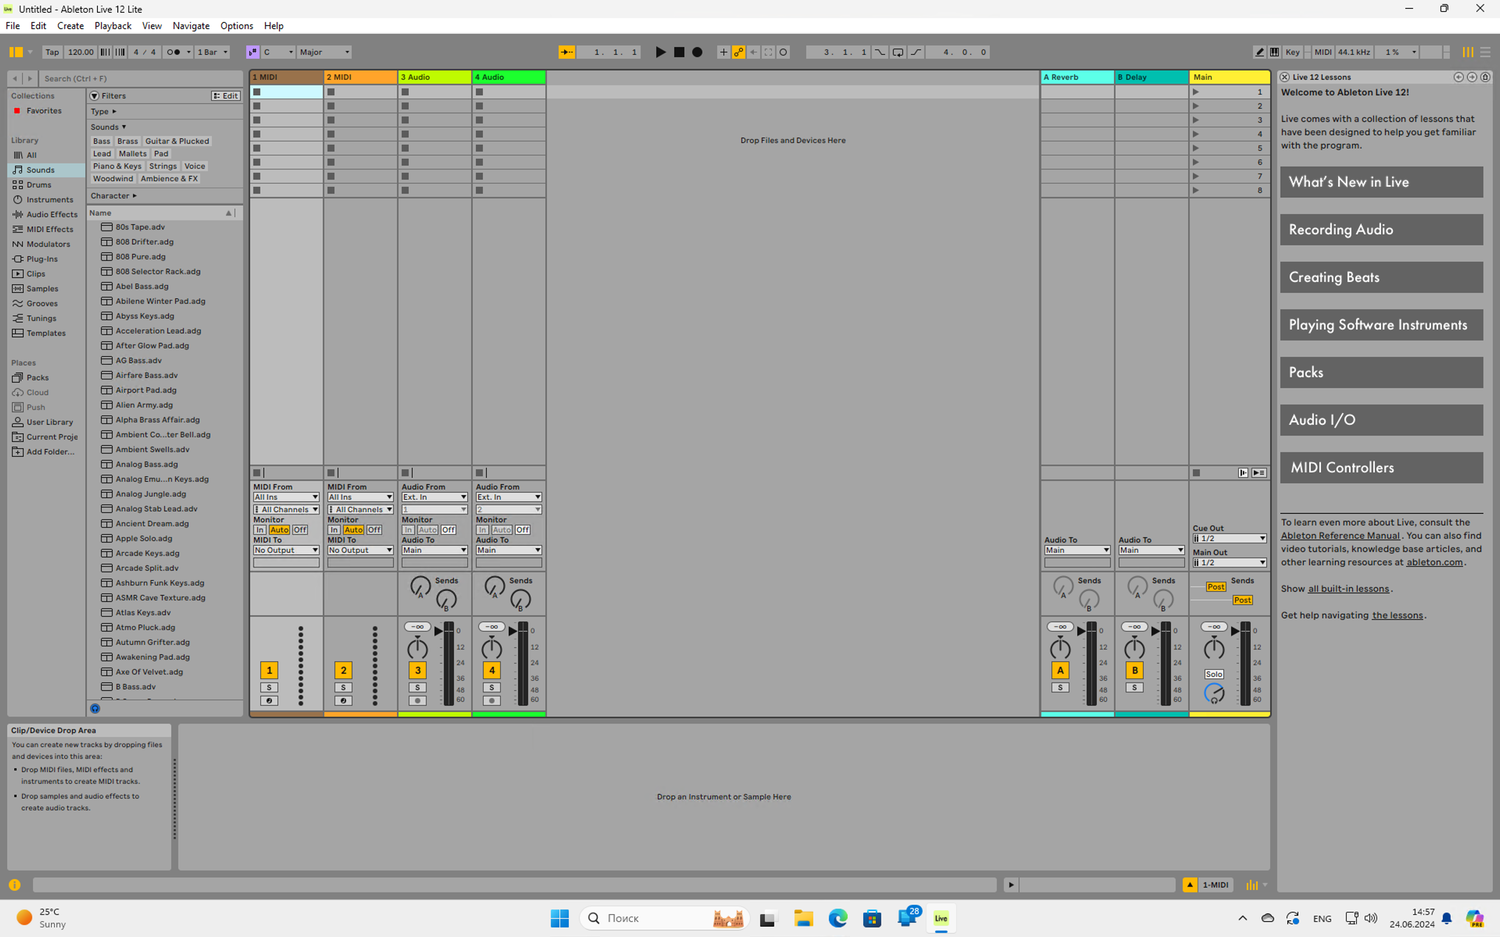The height and width of the screenshot is (937, 1500).
Task: Go to next lesson page arrow
Action: tap(1472, 77)
